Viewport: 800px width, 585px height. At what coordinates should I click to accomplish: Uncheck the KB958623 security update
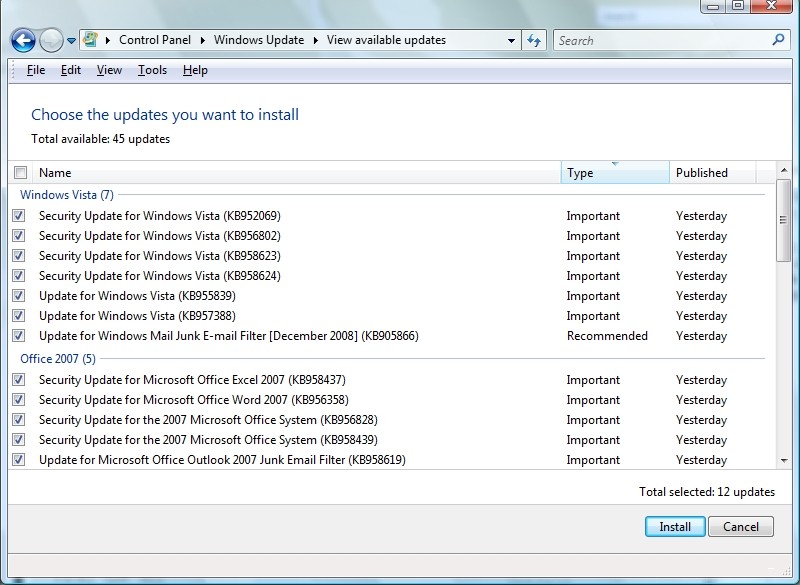(19, 256)
